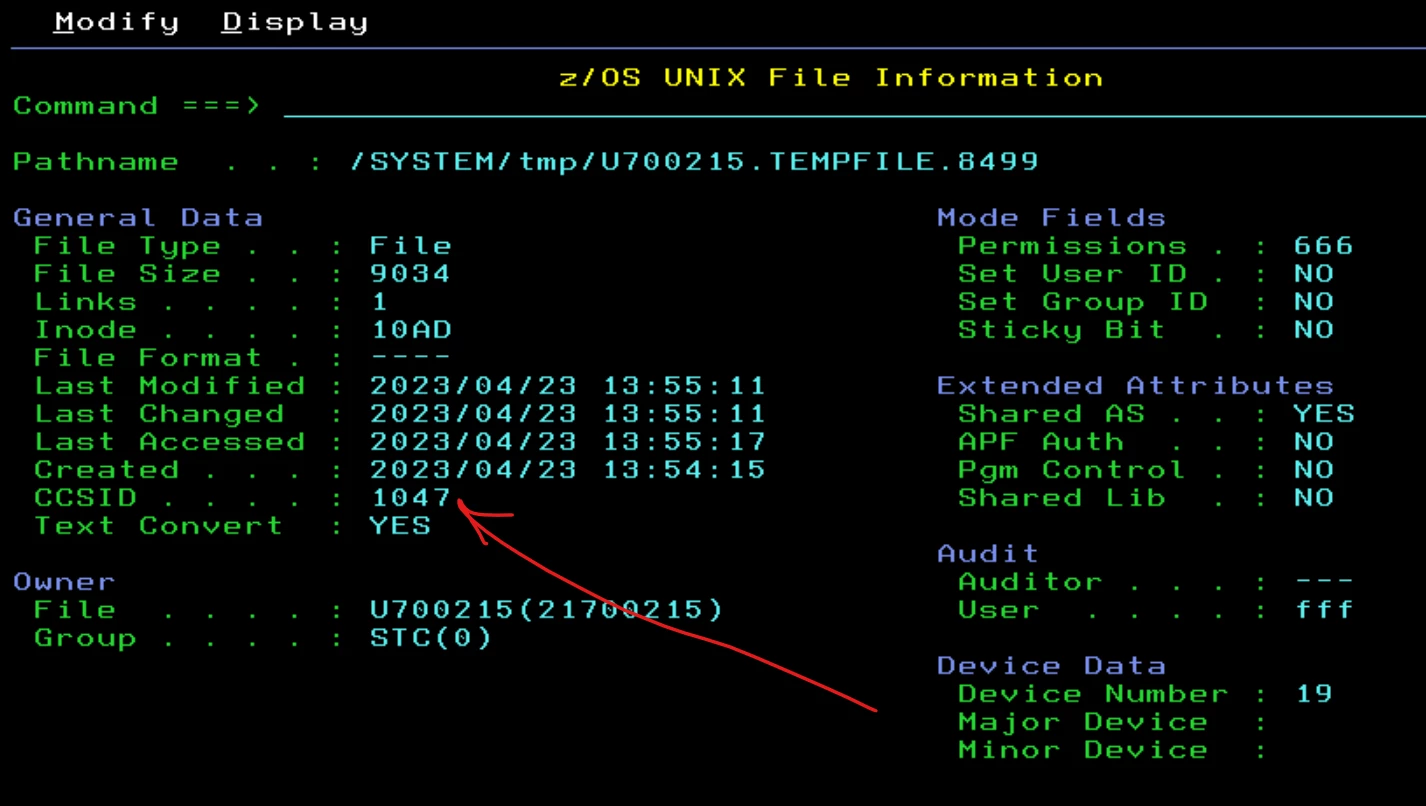Click the Audit section heading
Viewport: 1426px width, 806px height.
click(x=988, y=554)
